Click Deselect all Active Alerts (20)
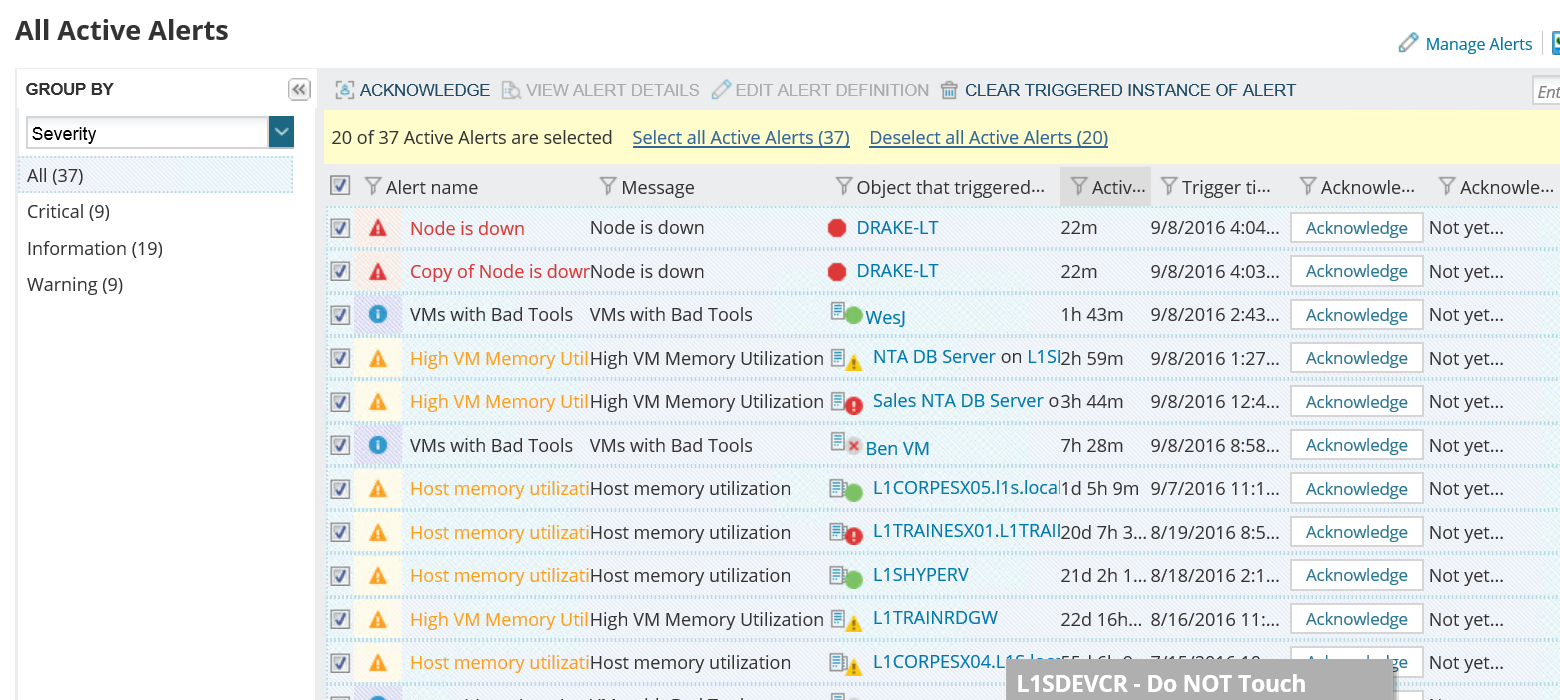1560x700 pixels. [x=988, y=138]
